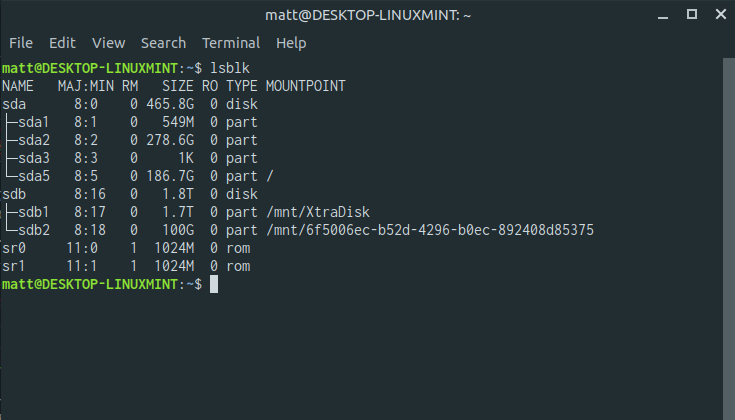Viewport: 735px width, 420px height.
Task: Minimize the terminal window
Action: (x=665, y=14)
